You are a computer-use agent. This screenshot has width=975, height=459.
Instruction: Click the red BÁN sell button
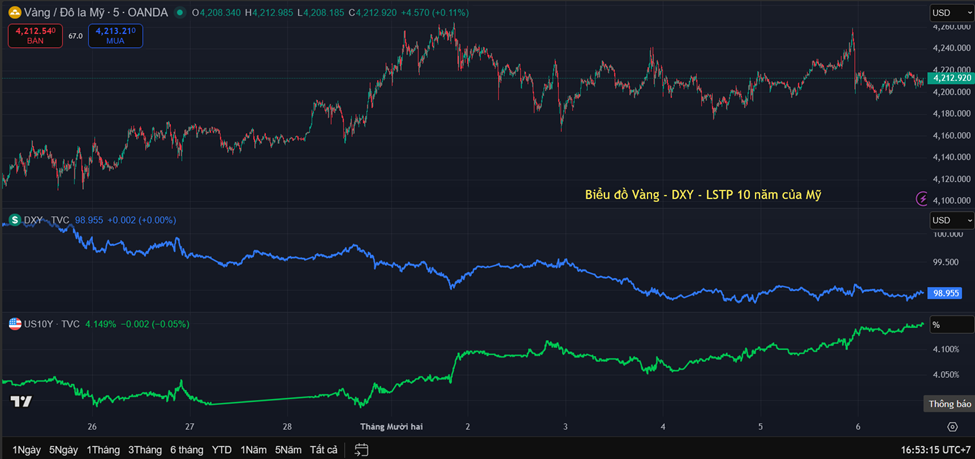36,36
